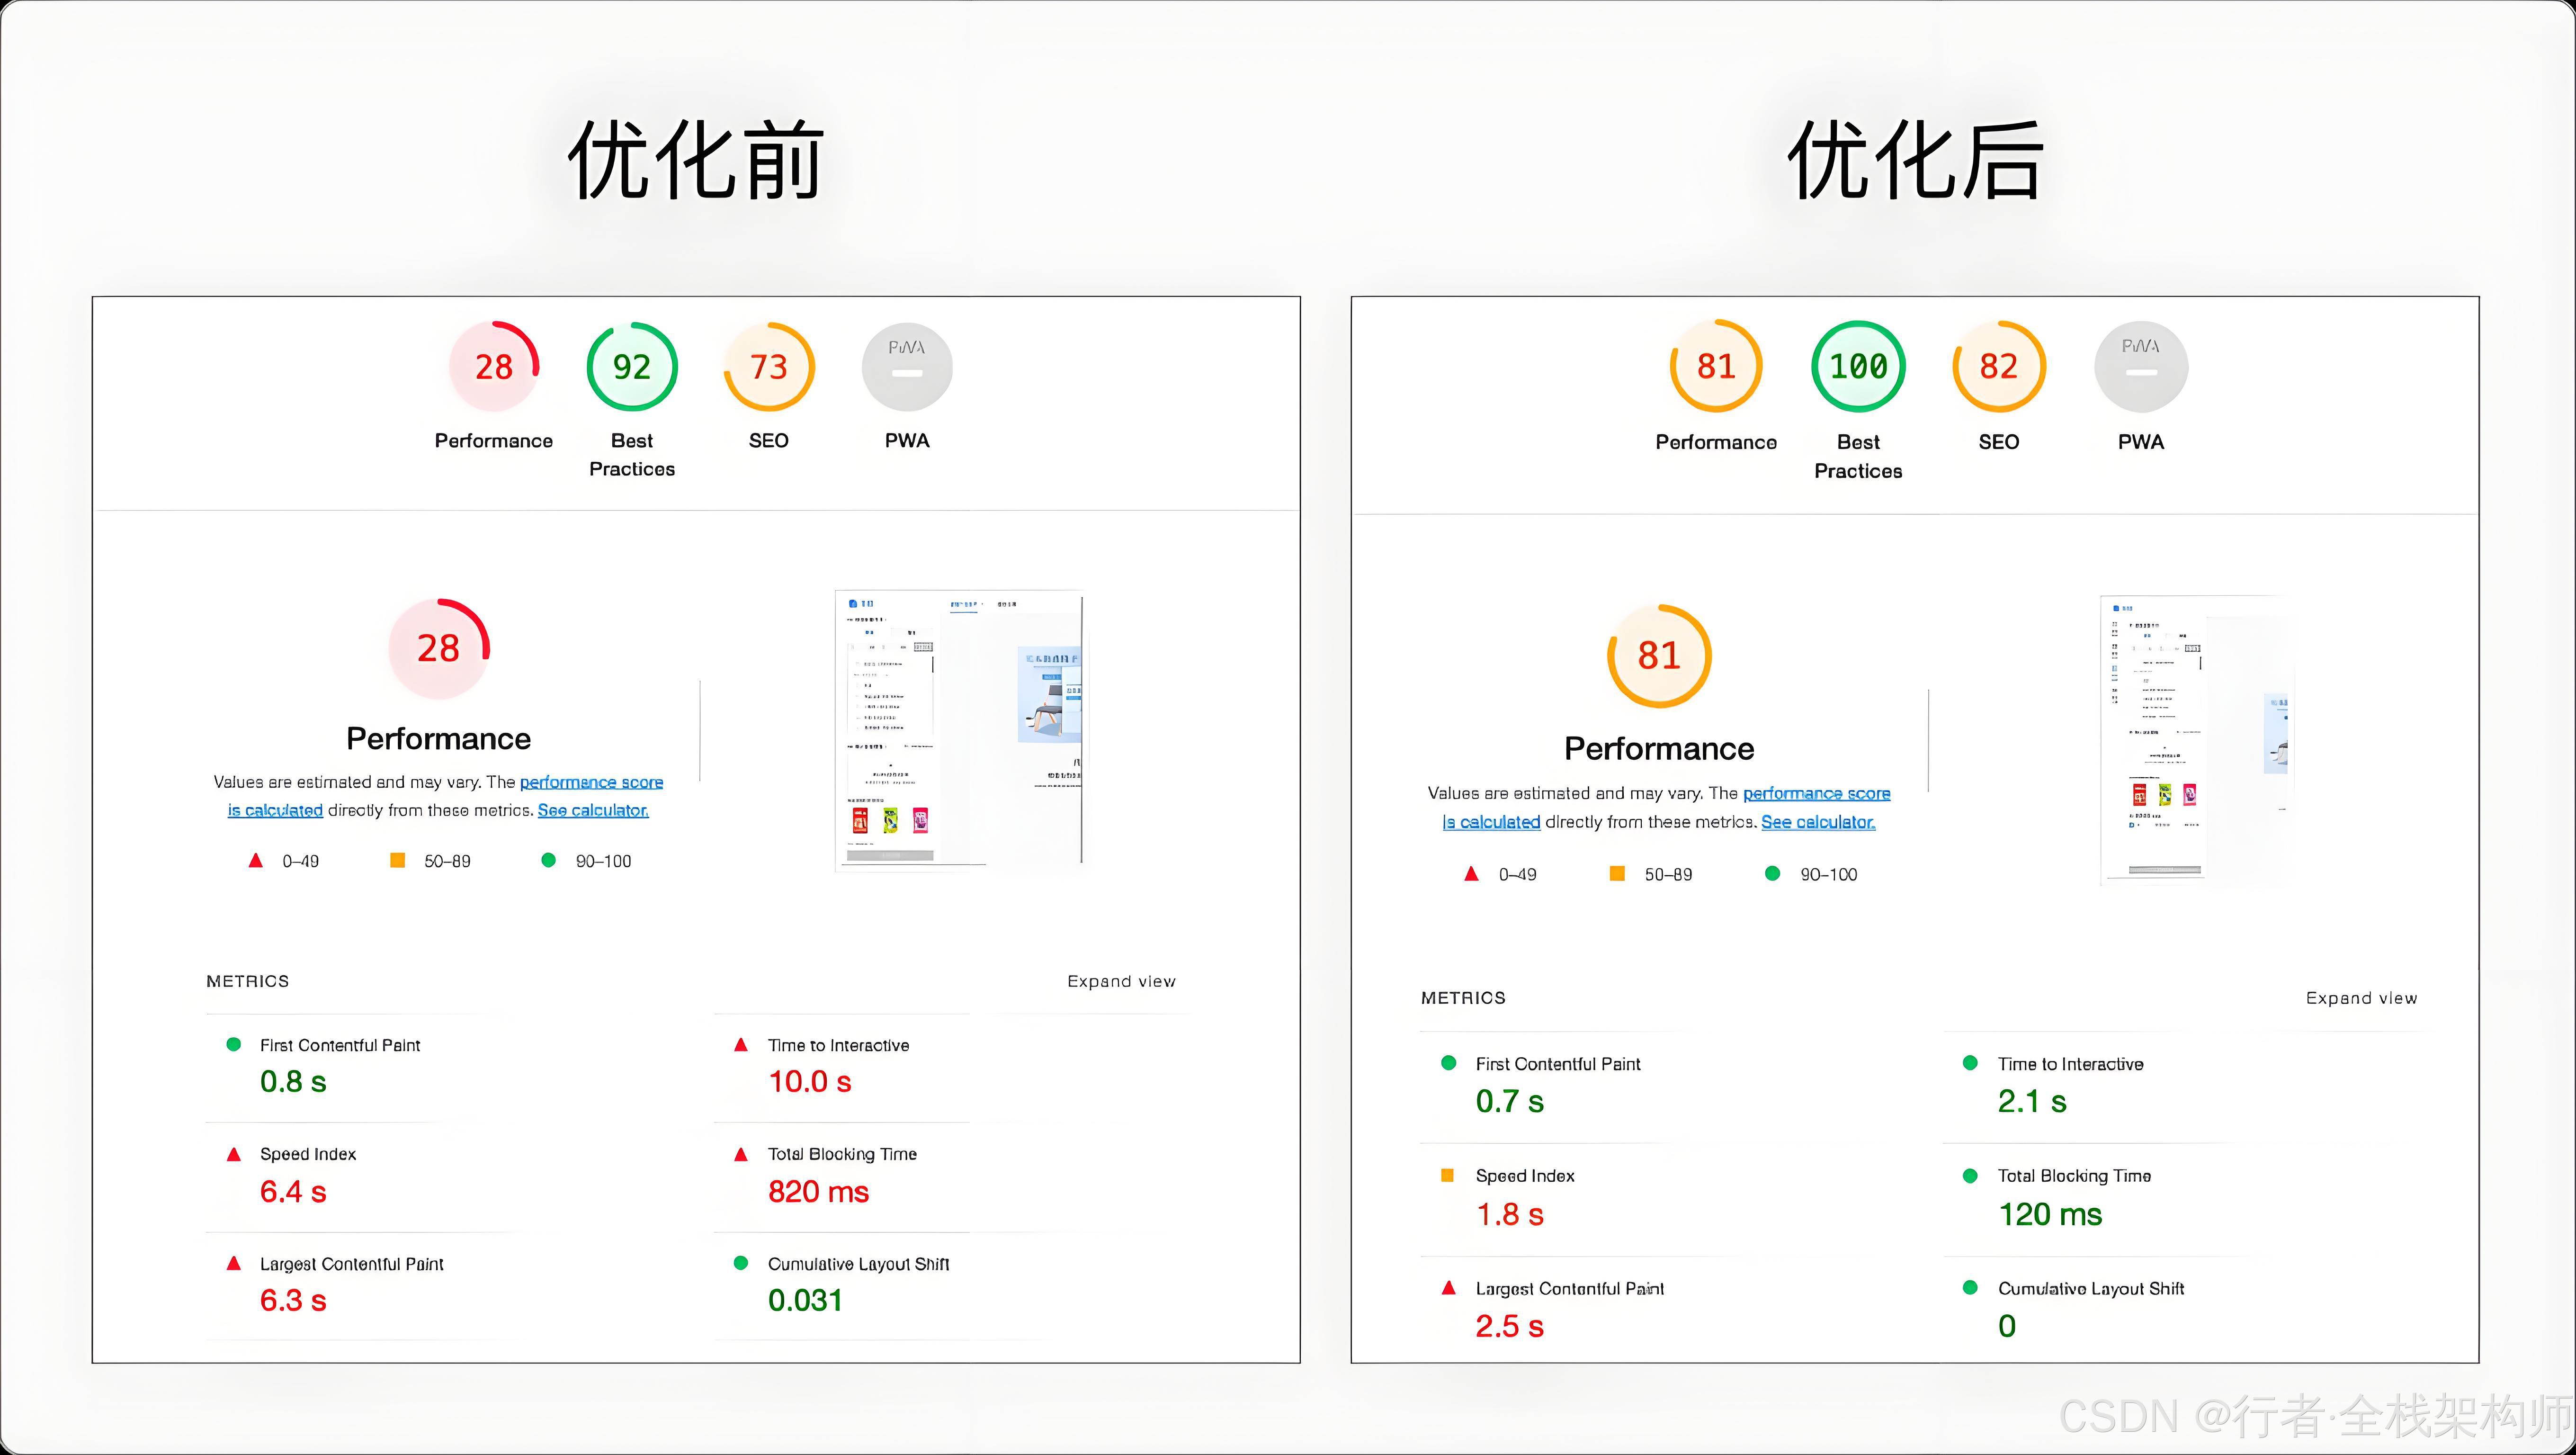This screenshot has height=1455, width=2576.
Task: Click the red triangle next to 'Largest Contentful Paint' in 优化后
Action: click(x=1448, y=1288)
